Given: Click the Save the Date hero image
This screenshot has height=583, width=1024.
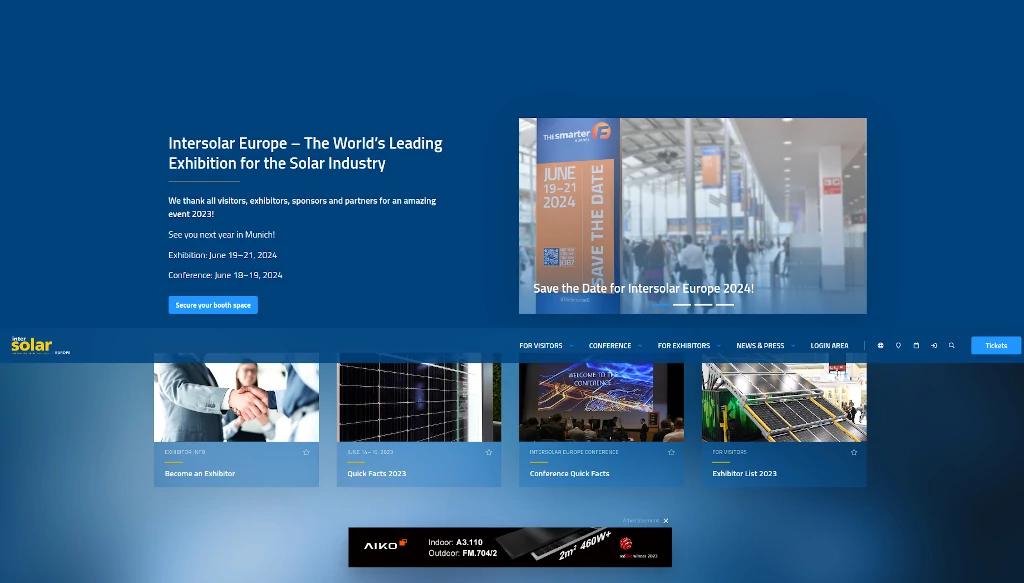Looking at the screenshot, I should 693,216.
